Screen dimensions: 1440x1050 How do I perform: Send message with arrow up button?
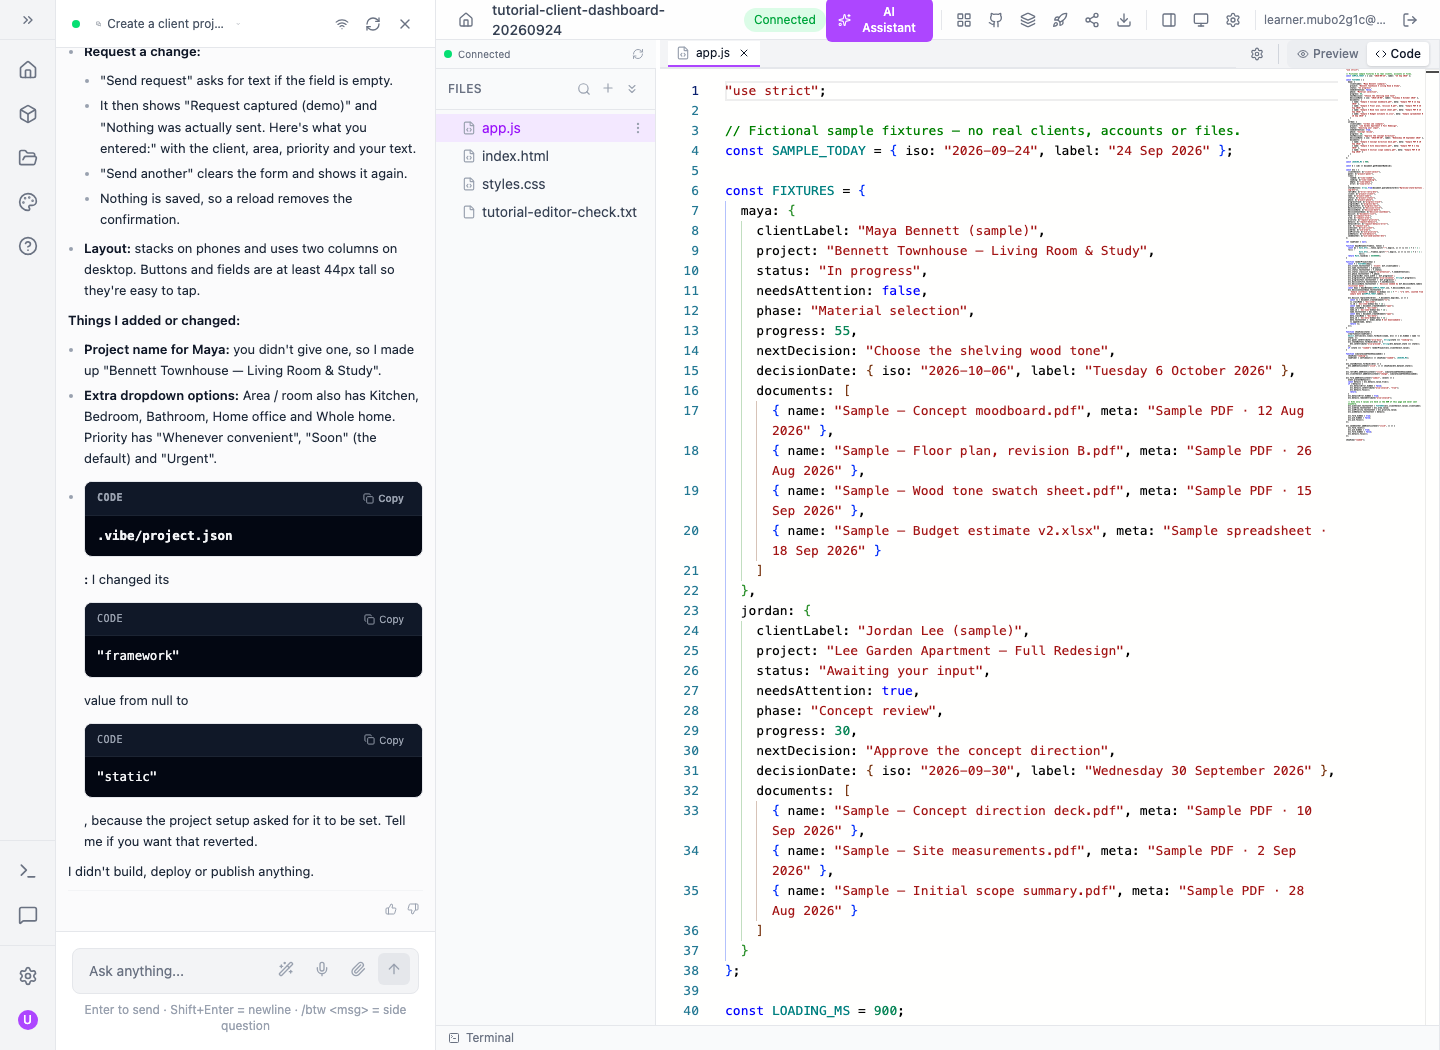click(394, 969)
